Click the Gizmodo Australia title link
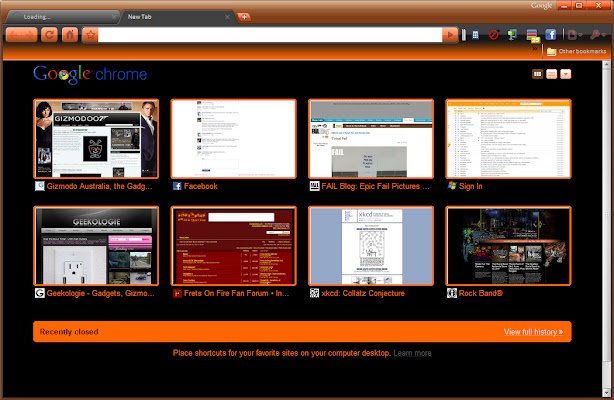The width and height of the screenshot is (614, 400). coord(99,186)
